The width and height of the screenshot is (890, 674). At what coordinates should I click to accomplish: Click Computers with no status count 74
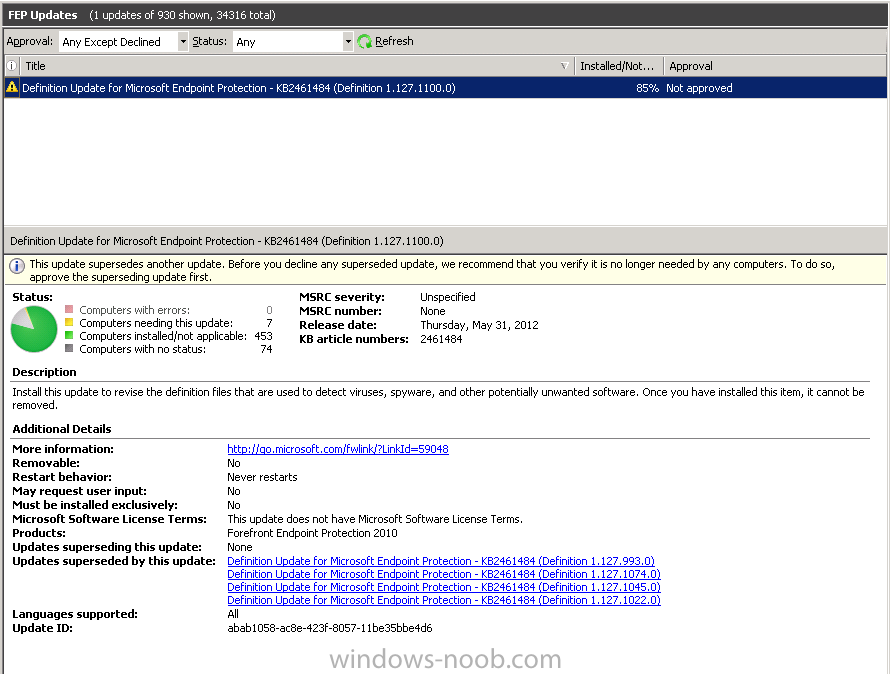[266, 349]
